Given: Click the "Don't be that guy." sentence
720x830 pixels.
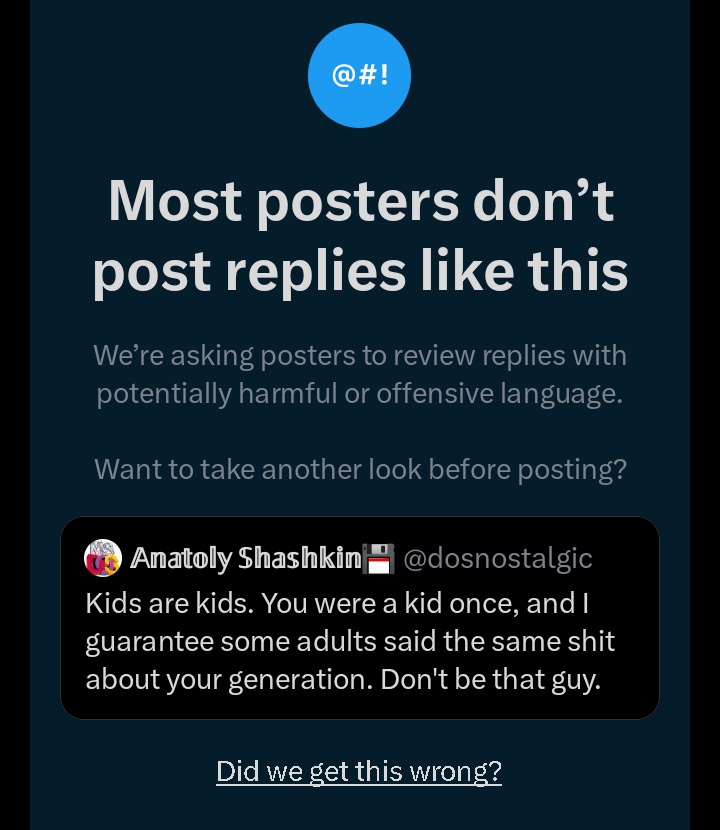Looking at the screenshot, I should 490,679.
